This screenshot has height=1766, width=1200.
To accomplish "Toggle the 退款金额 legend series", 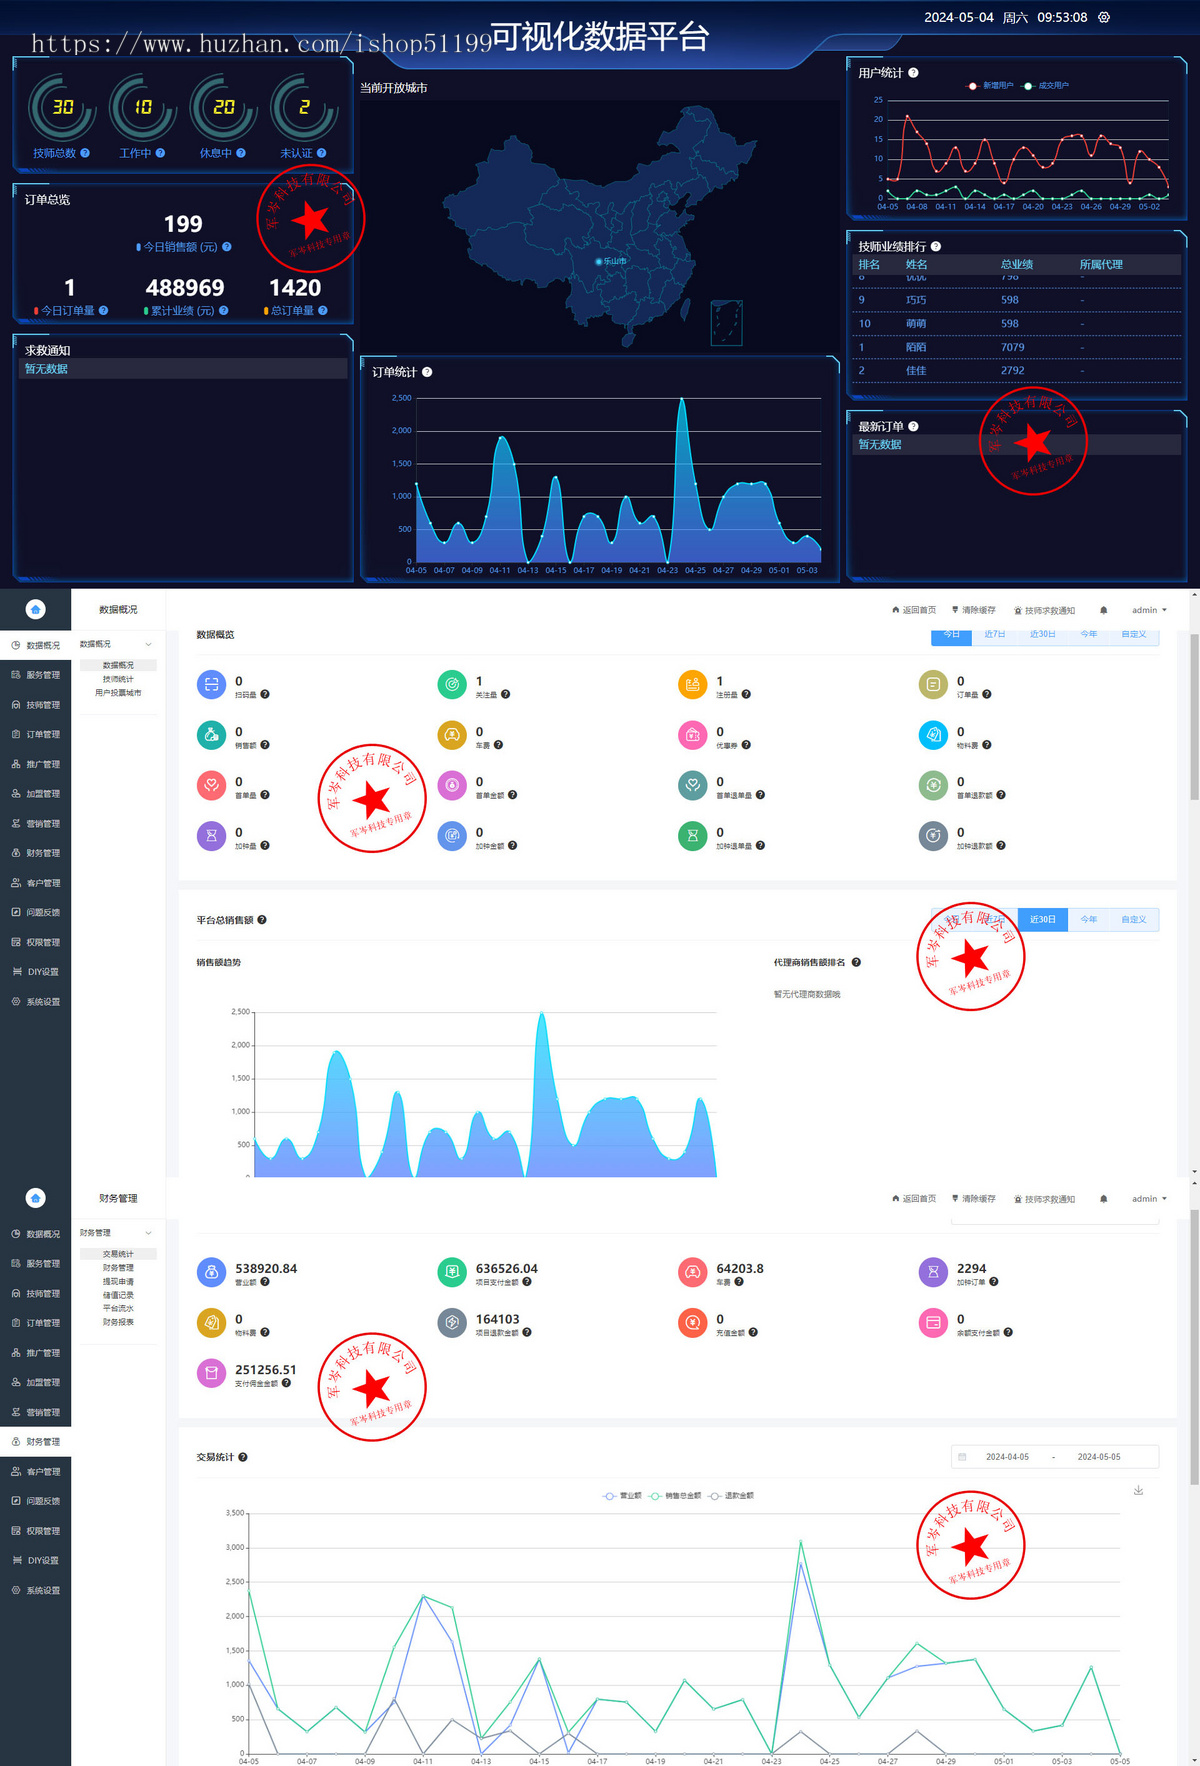I will 732,1496.
